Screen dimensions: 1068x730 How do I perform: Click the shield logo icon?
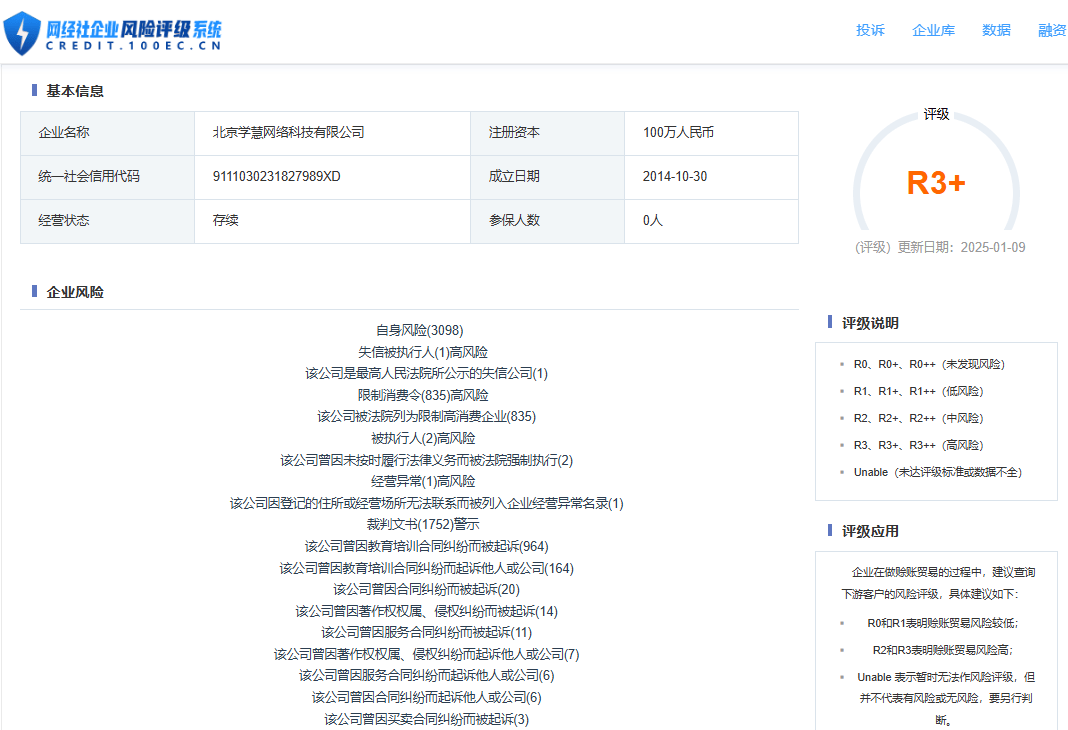22,33
